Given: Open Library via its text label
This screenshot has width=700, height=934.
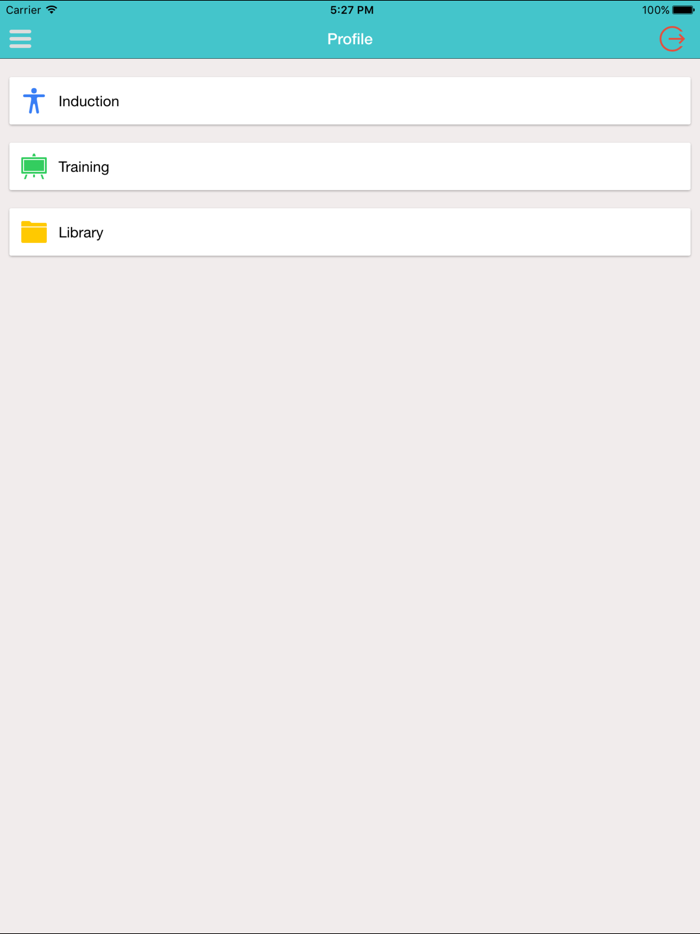Looking at the screenshot, I should click(x=80, y=232).
